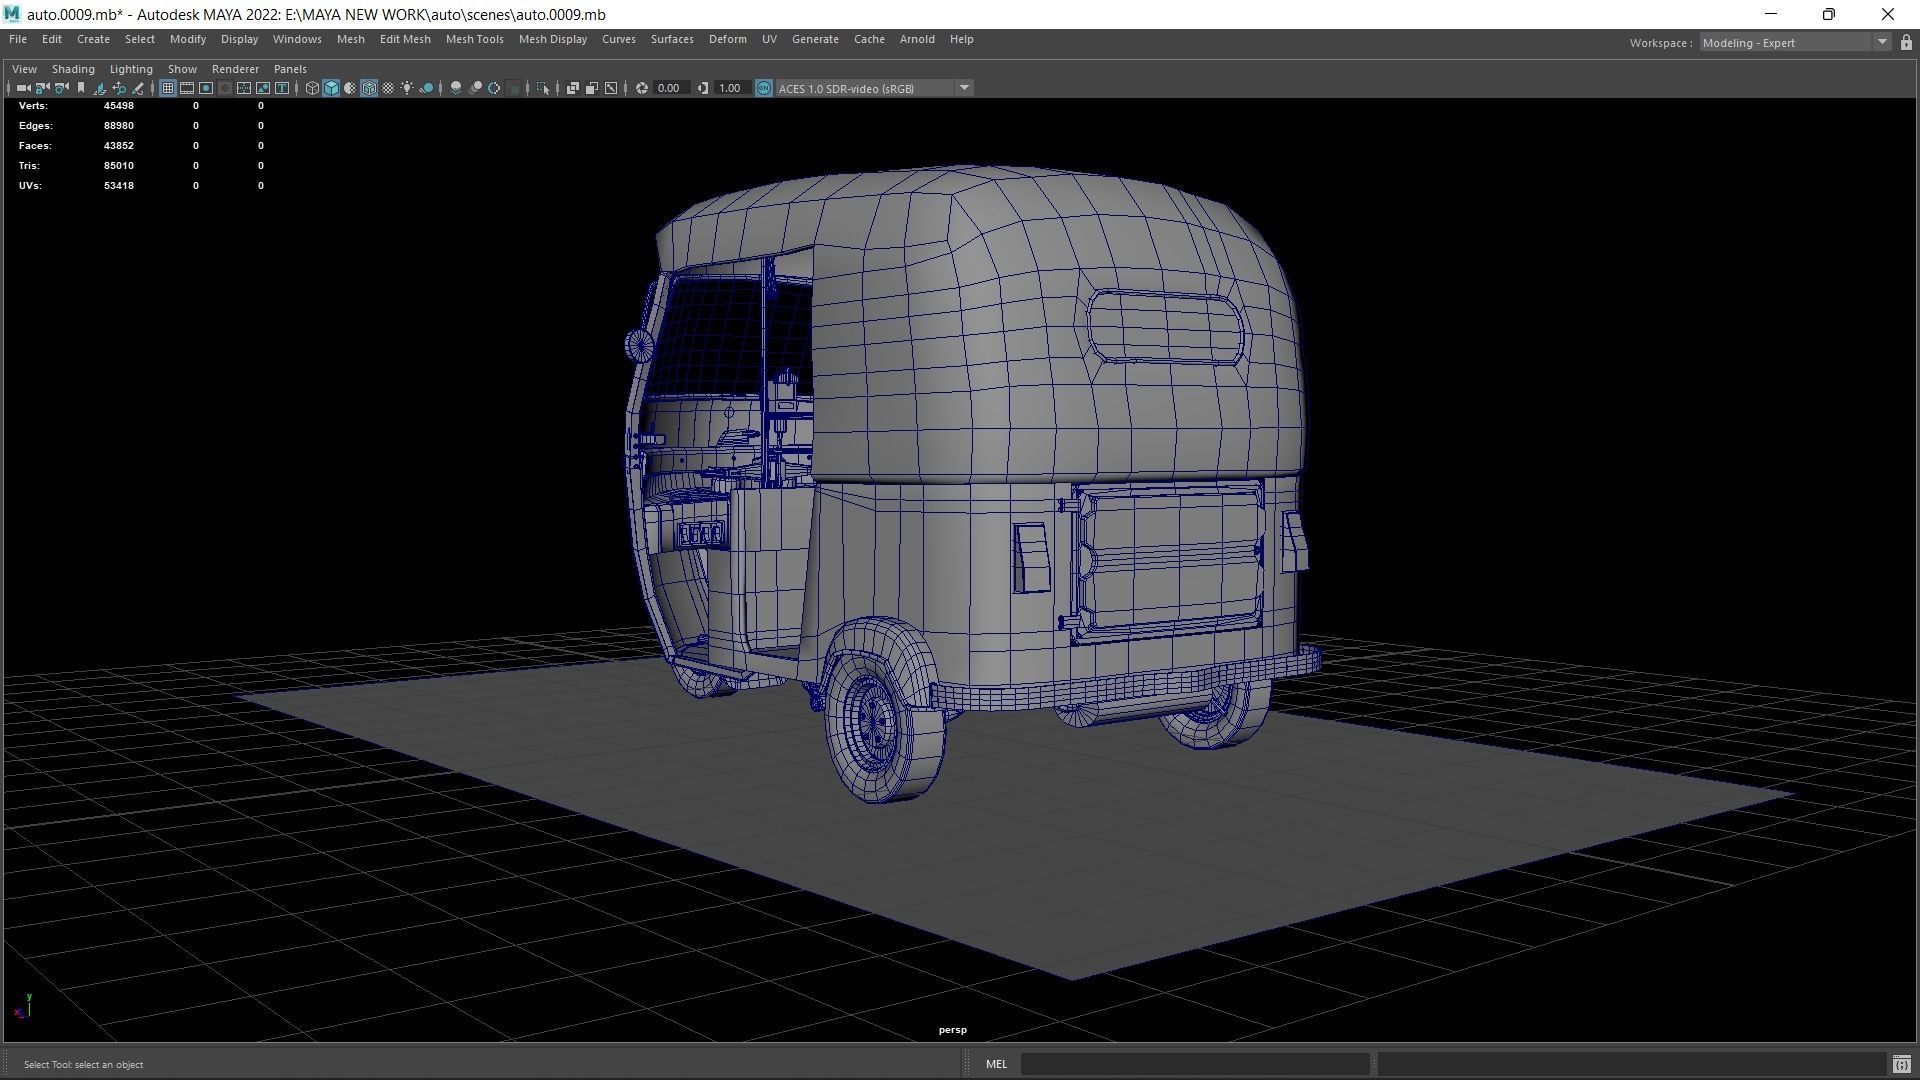Click the Select Camera icon
This screenshot has width=1920, height=1080.
click(x=23, y=88)
